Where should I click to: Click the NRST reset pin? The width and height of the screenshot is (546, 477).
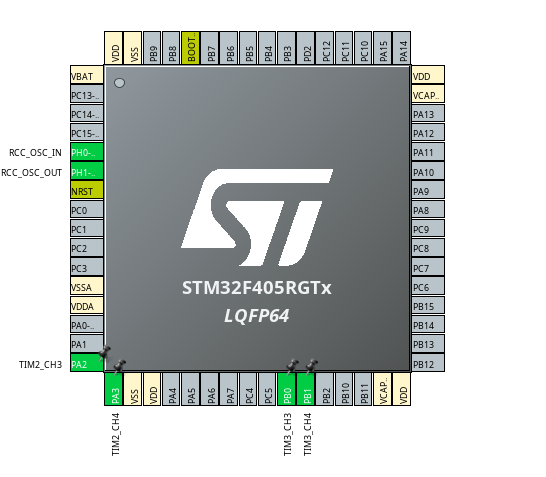[x=87, y=190]
